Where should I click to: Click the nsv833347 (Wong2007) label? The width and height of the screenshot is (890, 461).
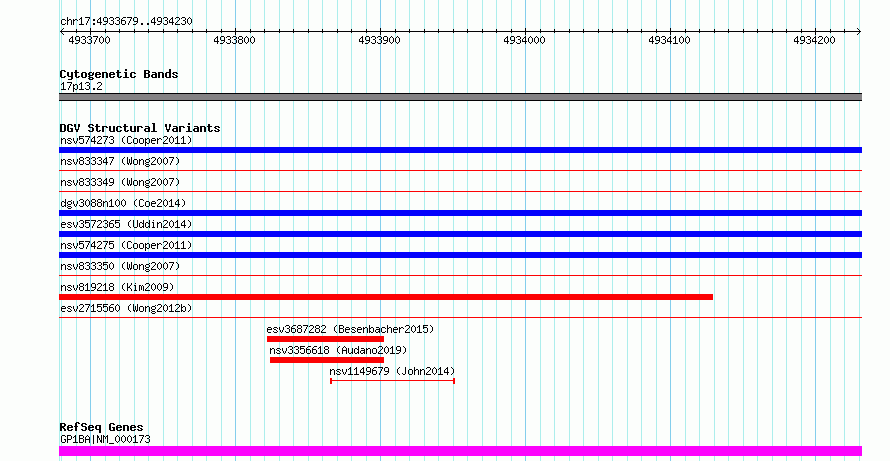[120, 161]
